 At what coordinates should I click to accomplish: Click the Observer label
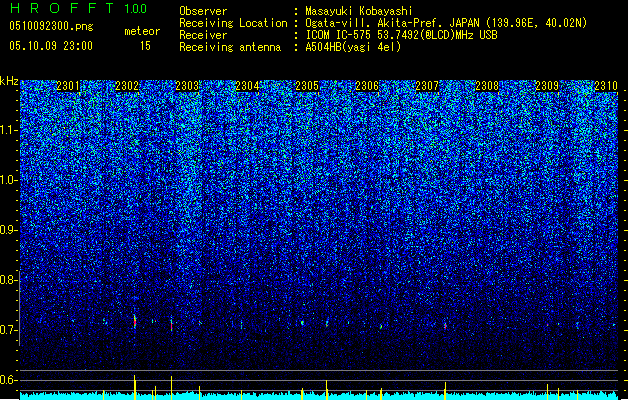(203, 11)
